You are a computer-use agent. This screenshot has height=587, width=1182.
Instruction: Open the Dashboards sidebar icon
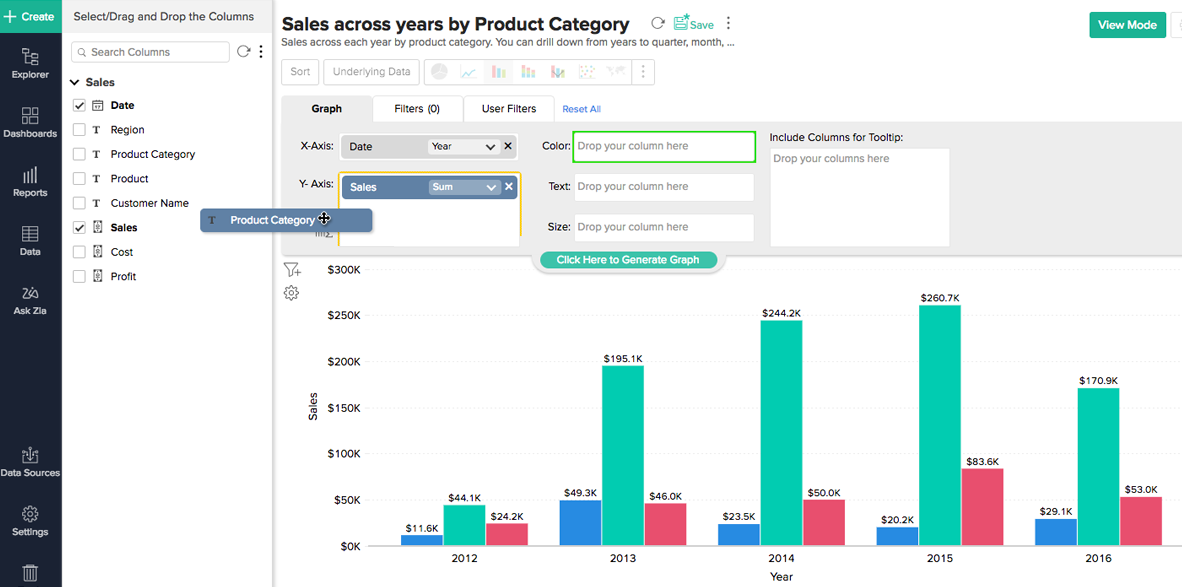tap(30, 122)
